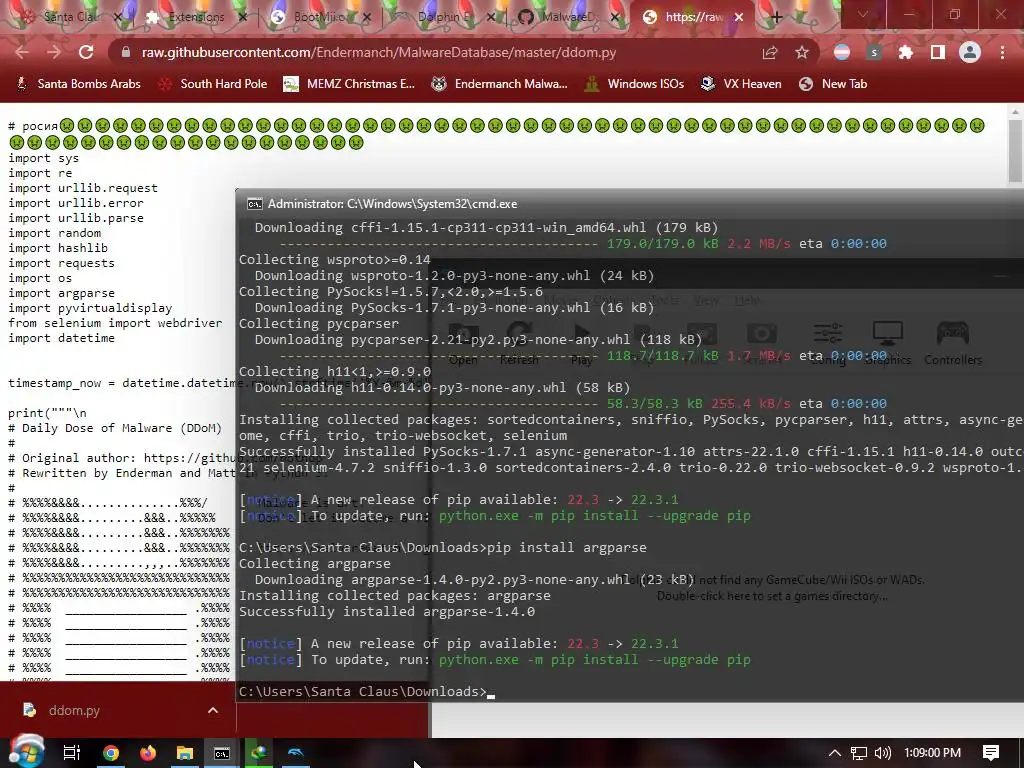Click the Graphics button in Dolphin window
Screen dimensions: 1024x768
point(888,343)
